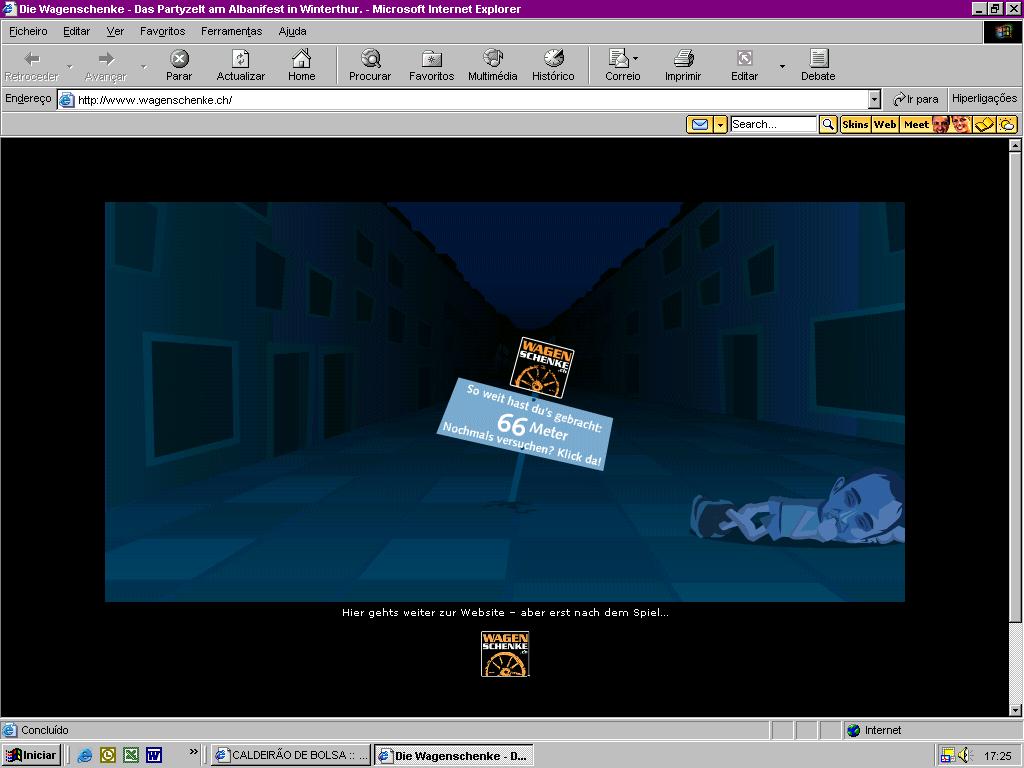Click the Retroceder back arrow icon
Viewport: 1024px width, 768px height.
point(32,59)
